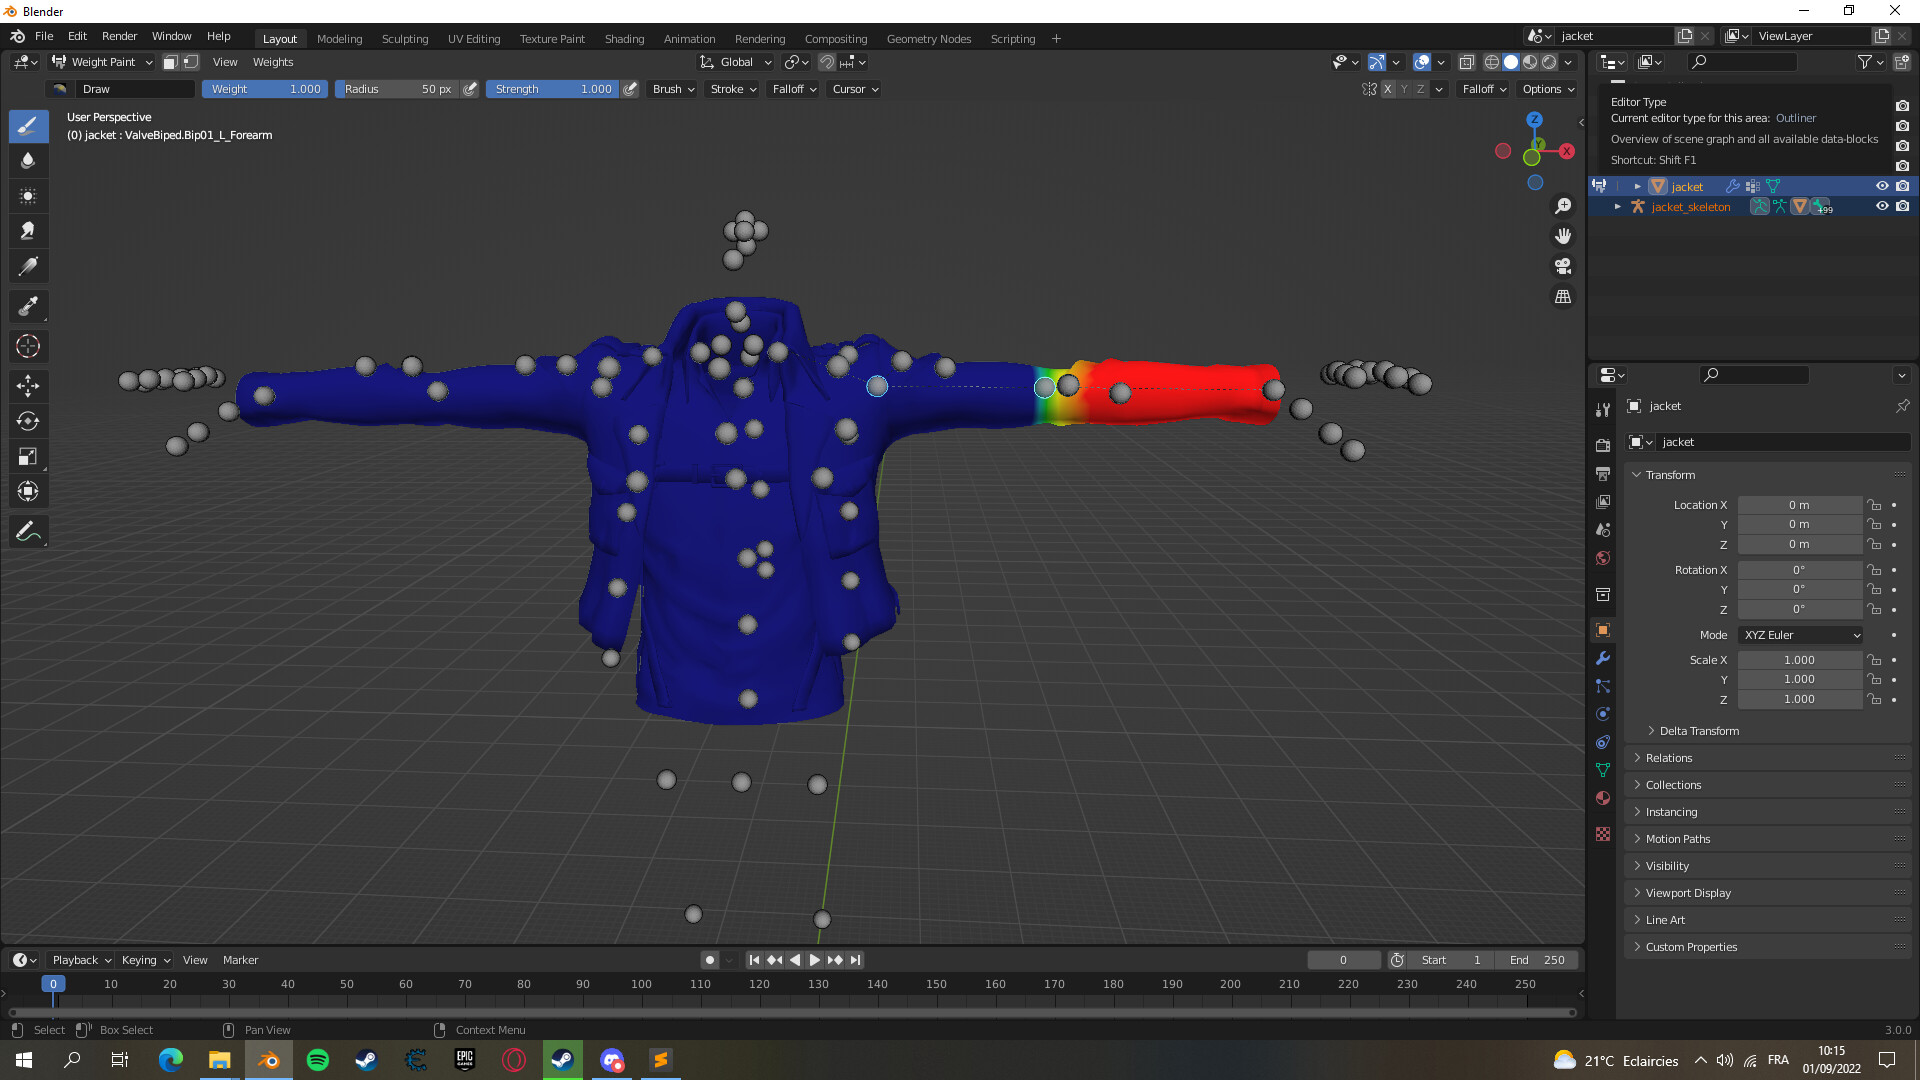Open the Modifier properties wrench tab
The image size is (1920, 1080).
pyautogui.click(x=1603, y=658)
